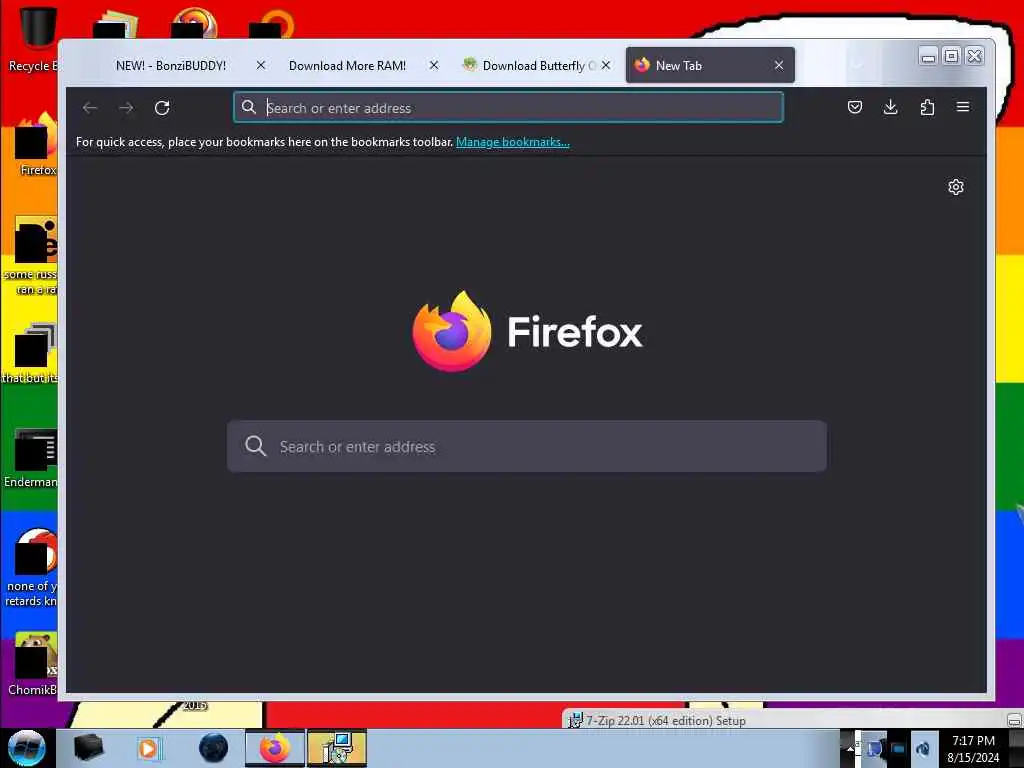This screenshot has height=768, width=1024.
Task: Maximize the Firefox window
Action: tap(952, 56)
